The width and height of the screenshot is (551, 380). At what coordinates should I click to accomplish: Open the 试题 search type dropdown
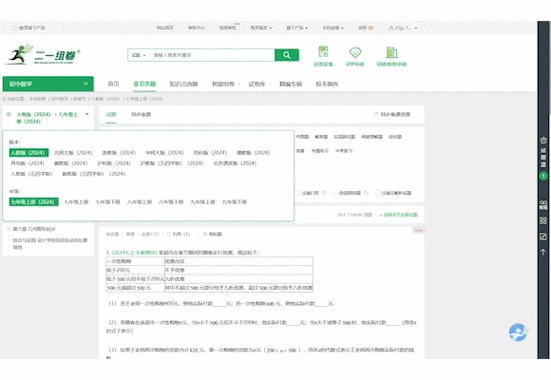tap(138, 55)
